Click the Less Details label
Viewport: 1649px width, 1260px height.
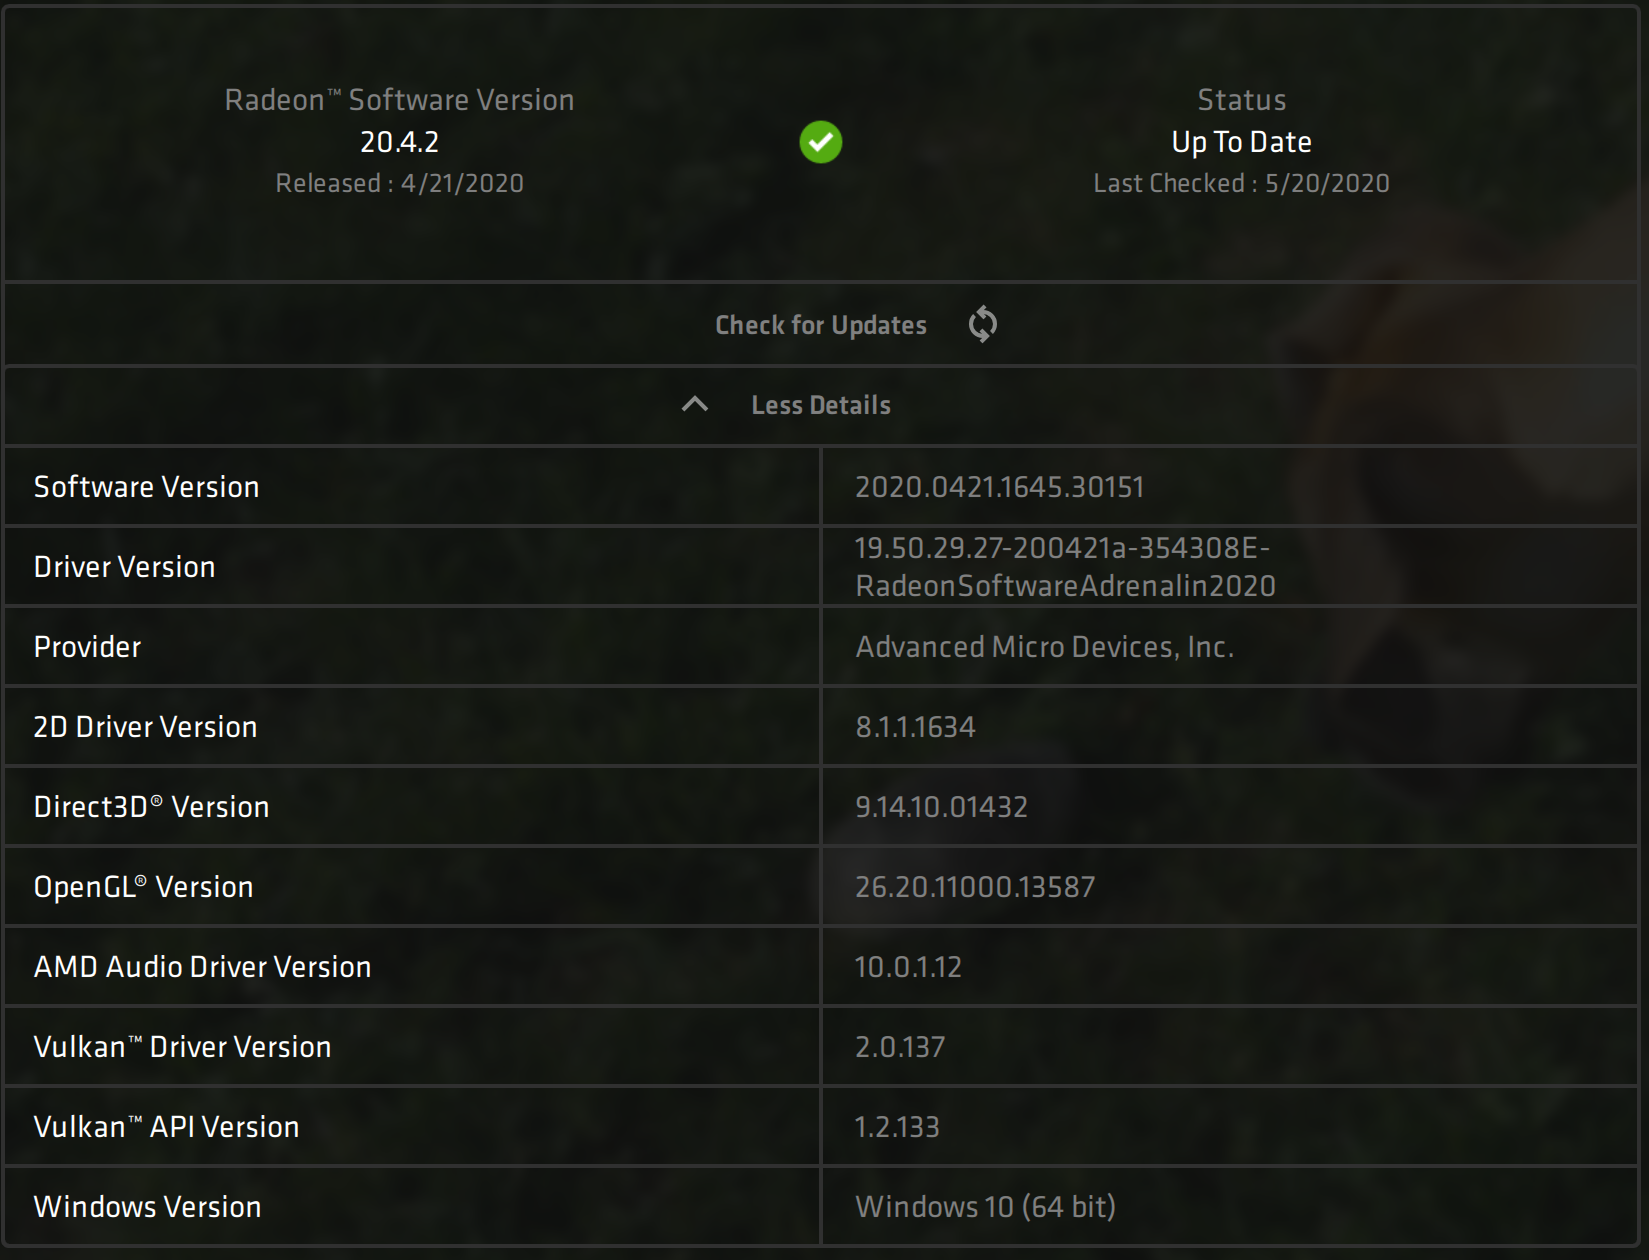820,405
